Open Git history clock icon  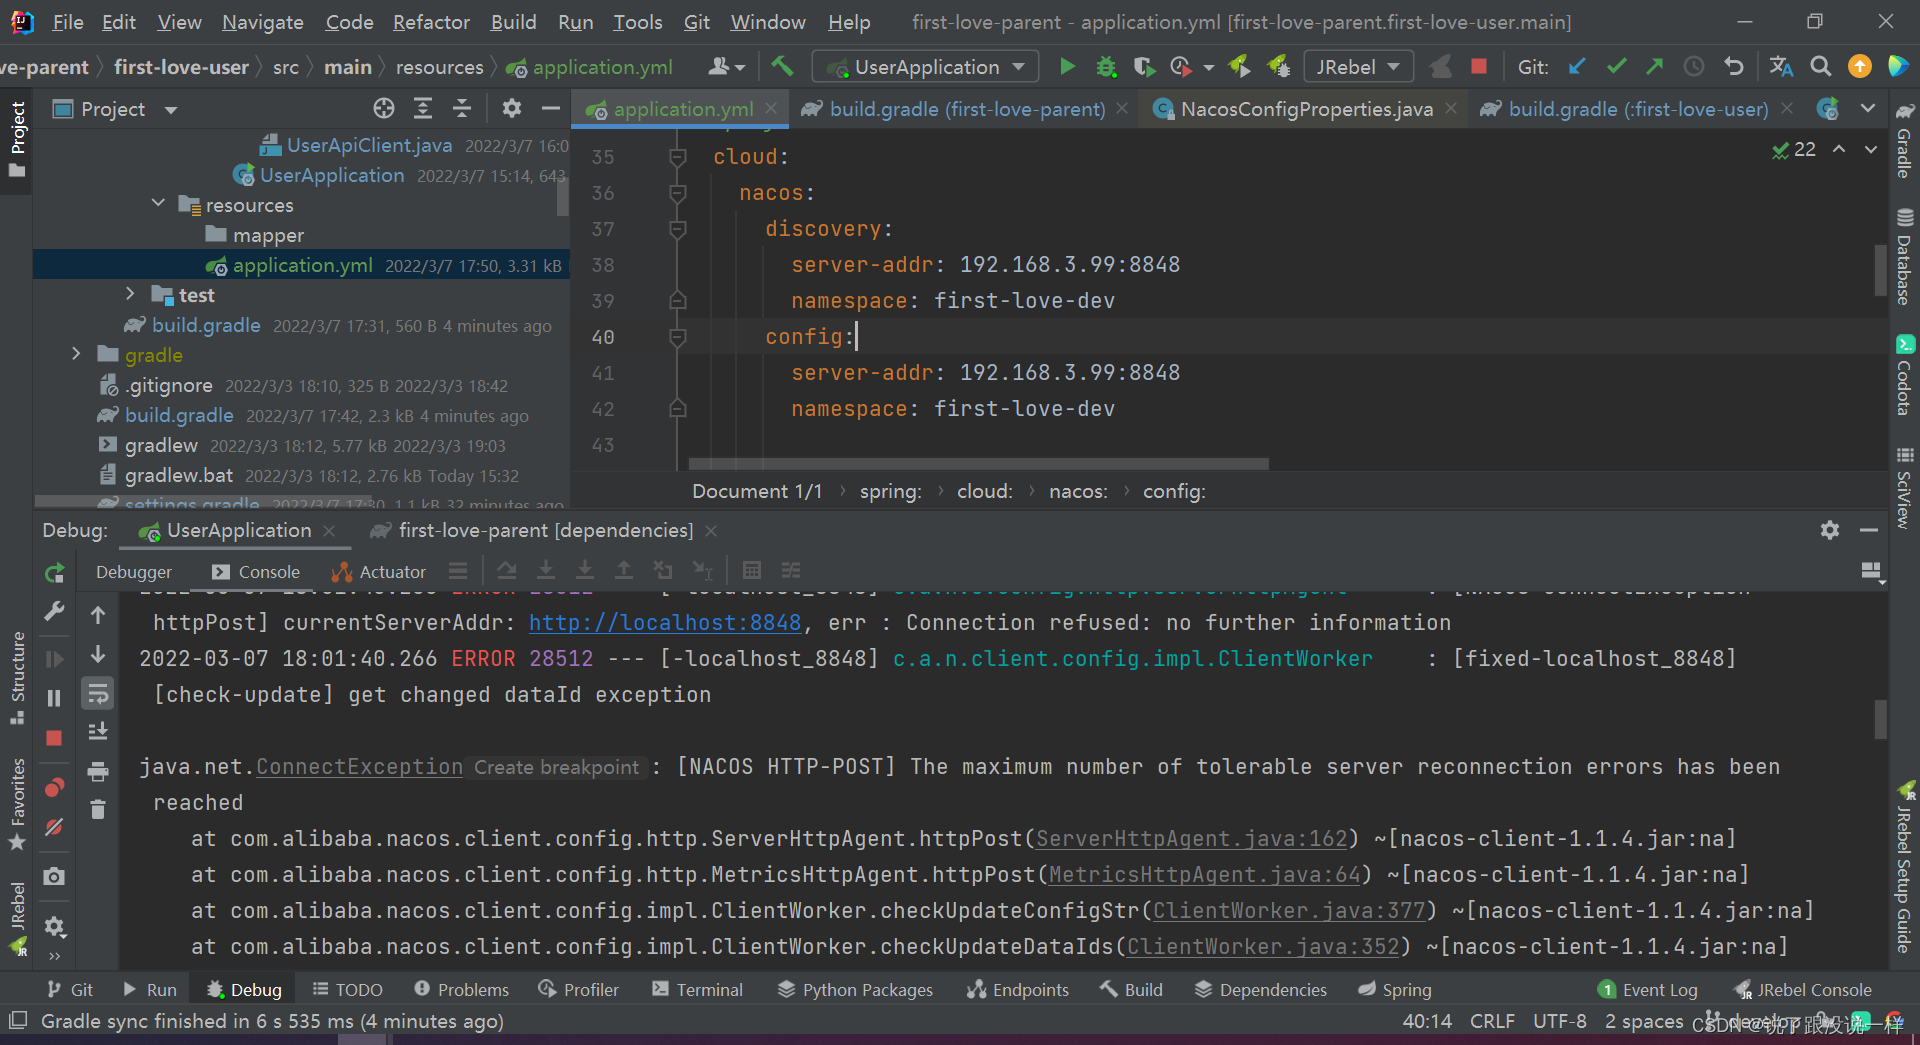pos(1694,67)
